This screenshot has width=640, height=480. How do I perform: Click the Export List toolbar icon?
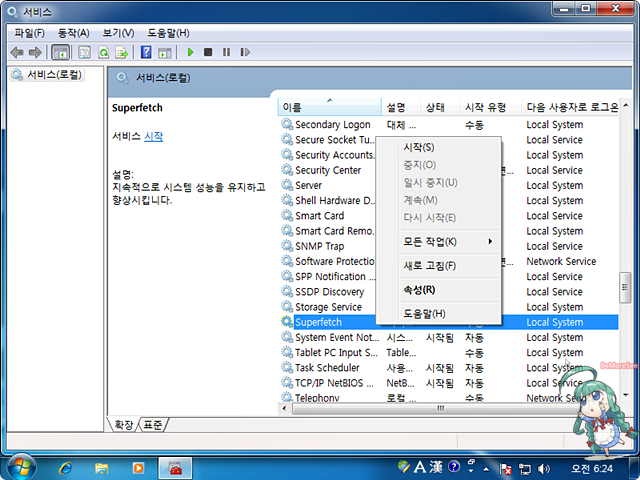tap(121, 52)
